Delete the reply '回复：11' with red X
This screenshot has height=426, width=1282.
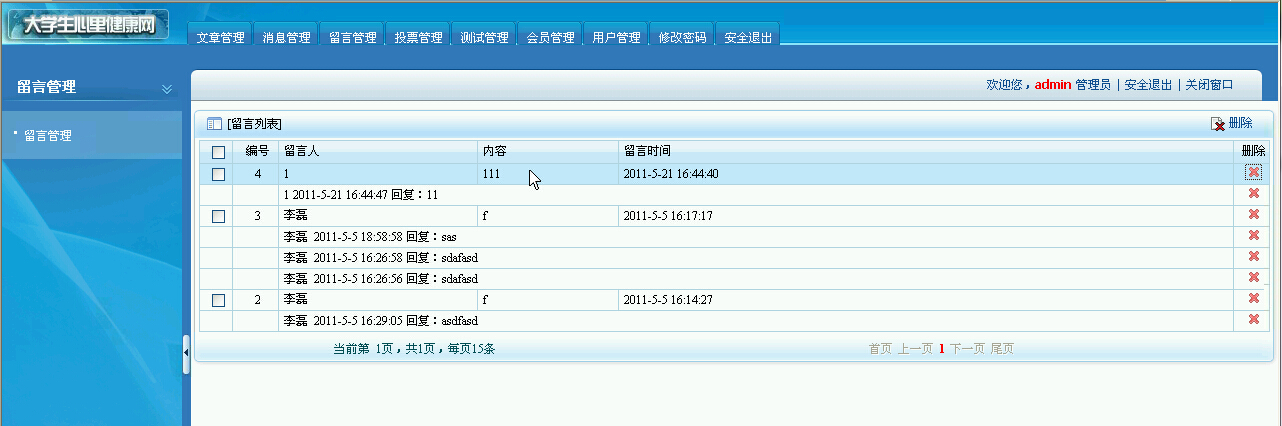(x=1253, y=193)
